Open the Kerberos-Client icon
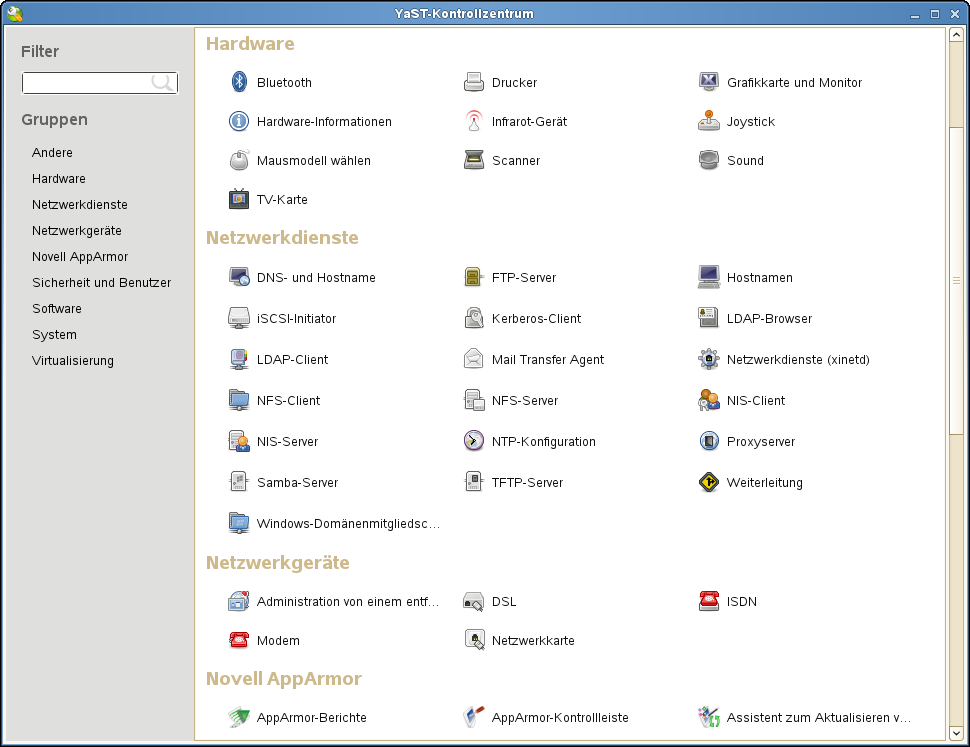The image size is (970, 747). pyautogui.click(x=474, y=318)
